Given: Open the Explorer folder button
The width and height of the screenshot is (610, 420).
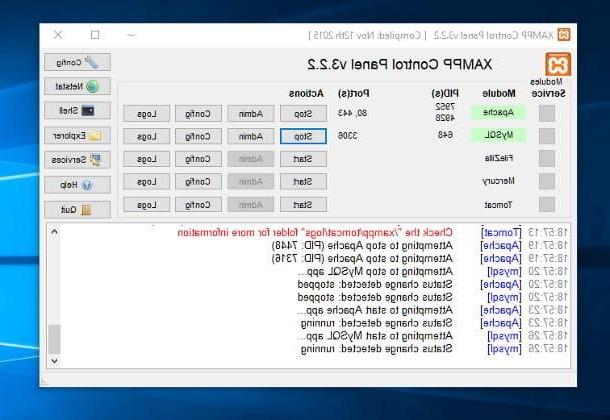Looking at the screenshot, I should (x=77, y=136).
